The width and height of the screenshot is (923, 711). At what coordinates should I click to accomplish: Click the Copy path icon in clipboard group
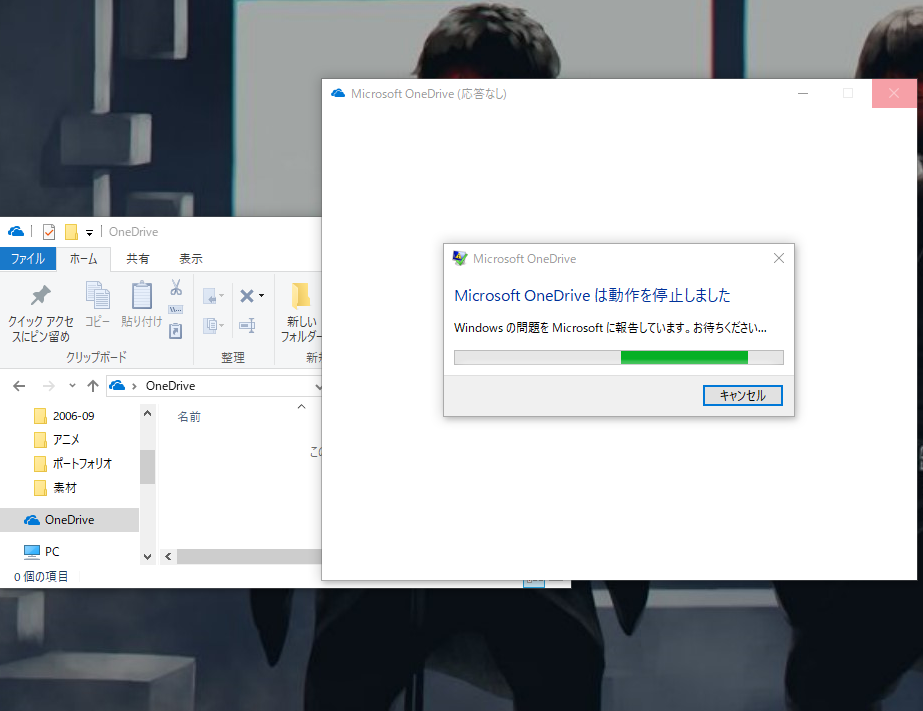tap(175, 310)
